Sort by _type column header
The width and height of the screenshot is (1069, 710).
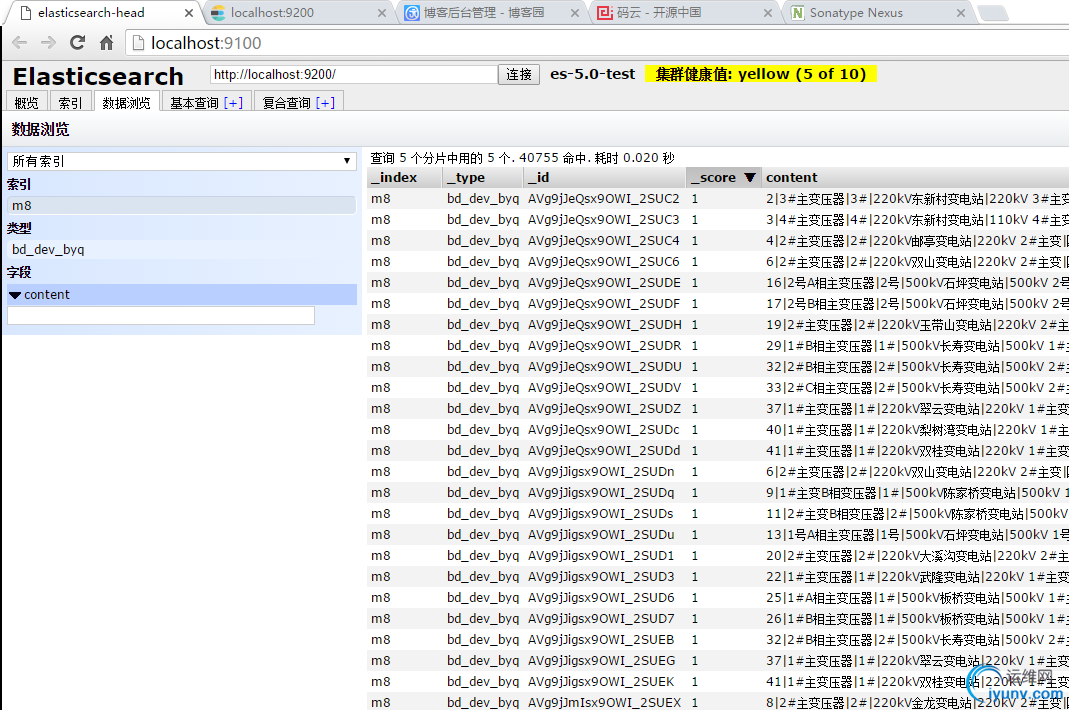(x=482, y=177)
